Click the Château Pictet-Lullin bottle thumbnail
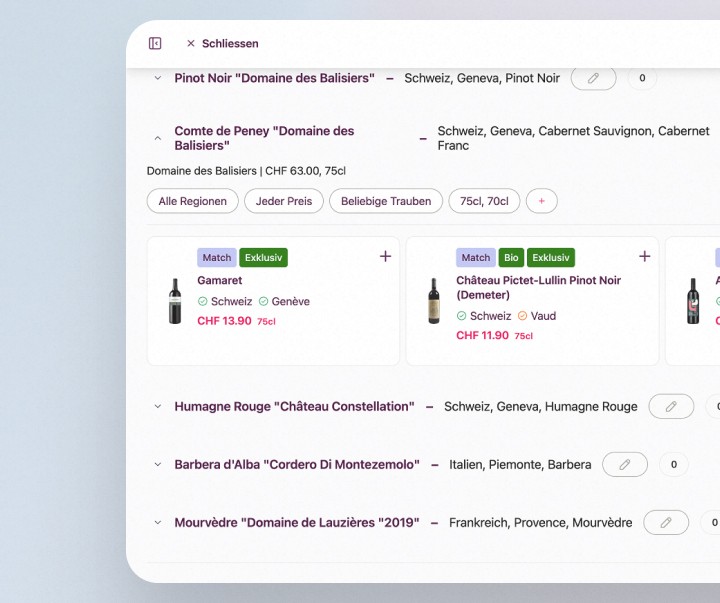This screenshot has height=603, width=720. coord(434,301)
